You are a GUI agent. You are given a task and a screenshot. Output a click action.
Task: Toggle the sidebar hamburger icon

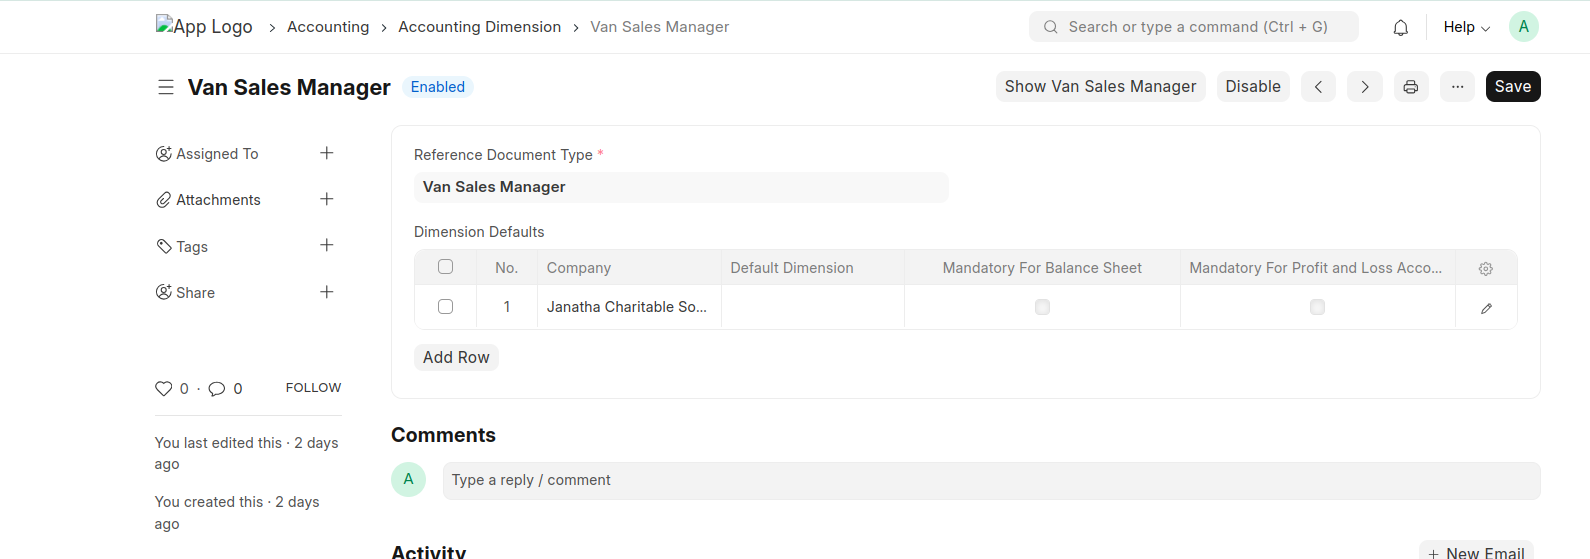point(166,88)
